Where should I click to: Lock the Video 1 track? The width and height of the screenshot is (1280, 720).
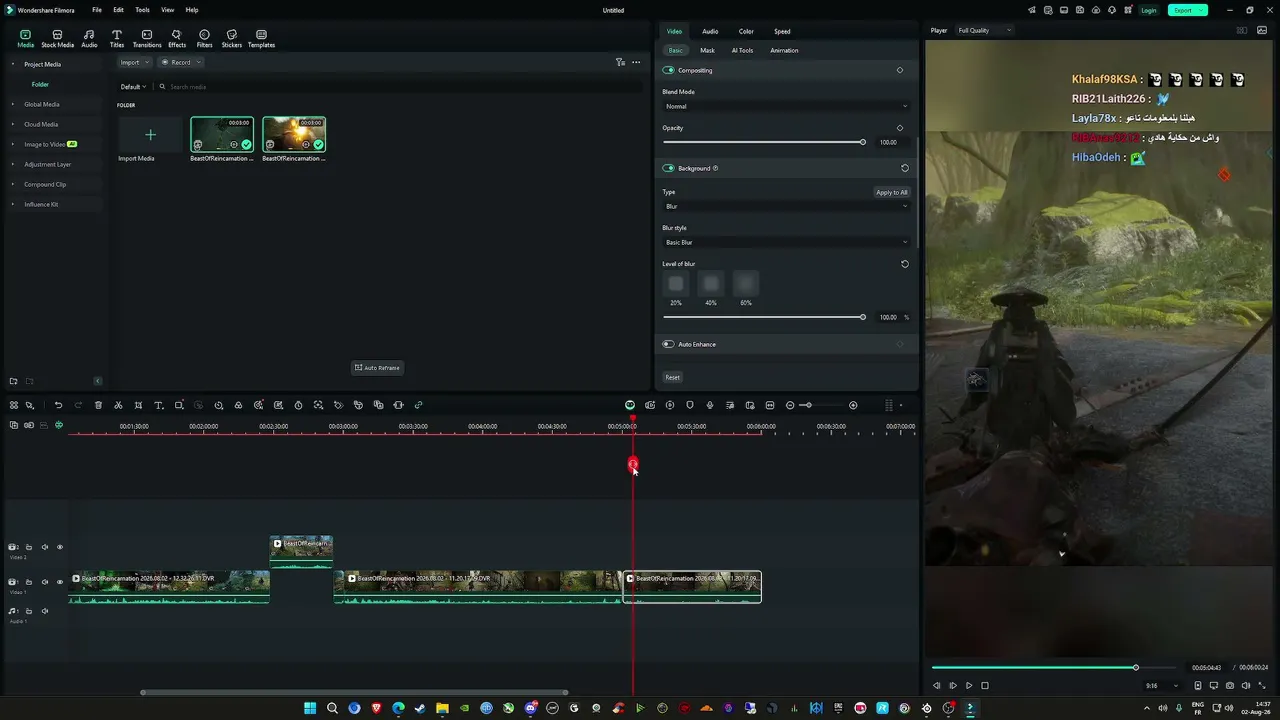pyautogui.click(x=29, y=582)
